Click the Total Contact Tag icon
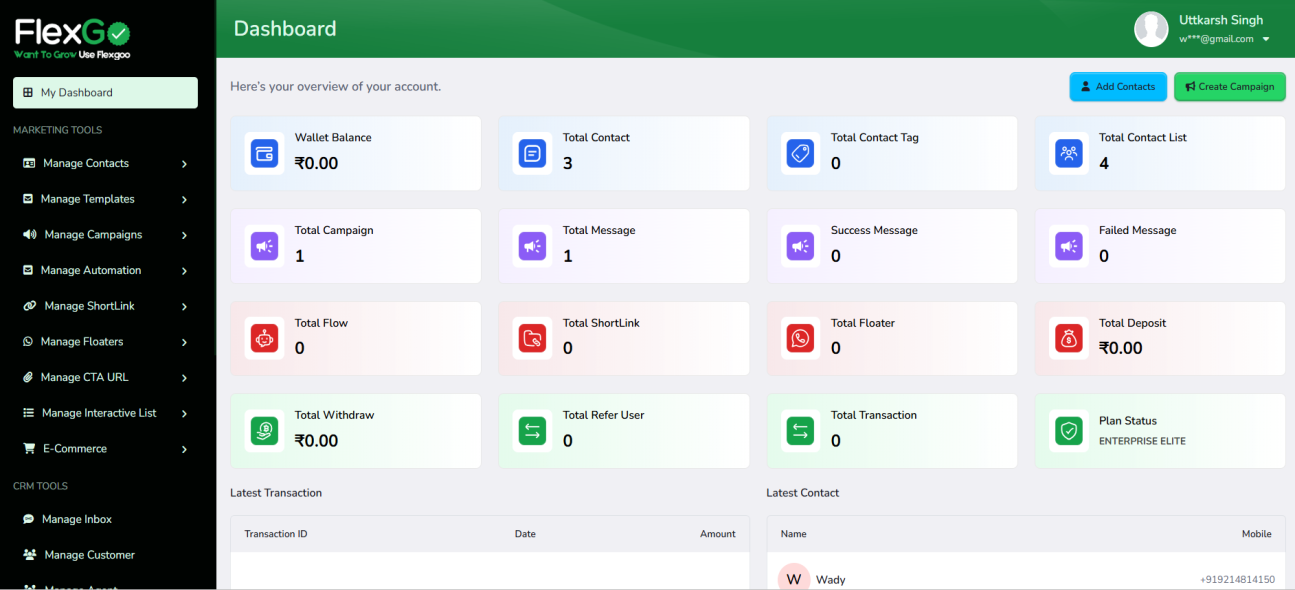The height and width of the screenshot is (590, 1295). point(800,154)
